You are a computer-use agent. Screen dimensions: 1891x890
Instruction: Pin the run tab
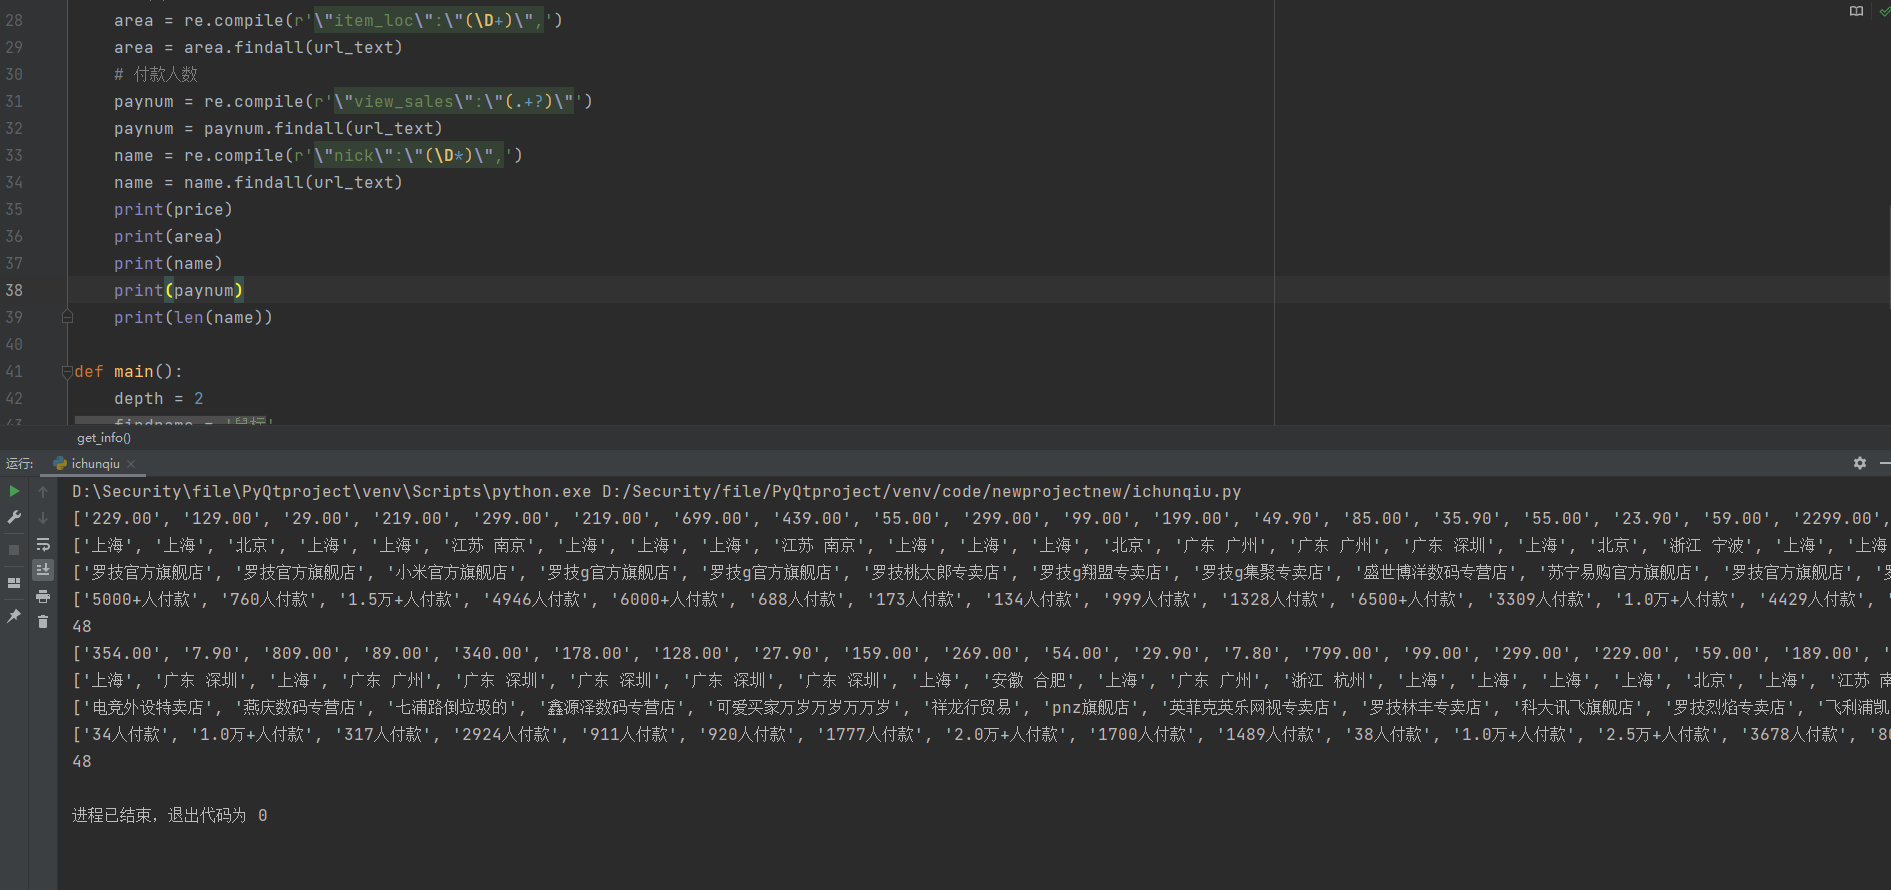point(14,616)
